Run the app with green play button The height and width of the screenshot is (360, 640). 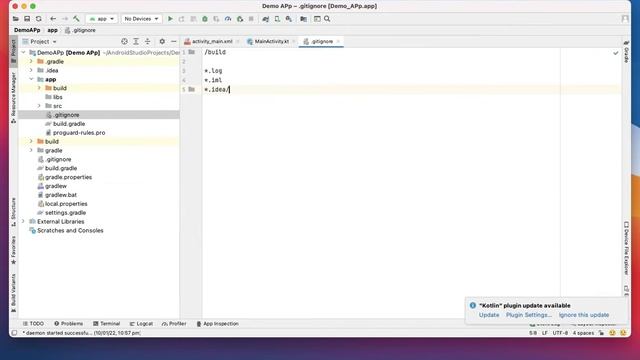pyautogui.click(x=170, y=19)
